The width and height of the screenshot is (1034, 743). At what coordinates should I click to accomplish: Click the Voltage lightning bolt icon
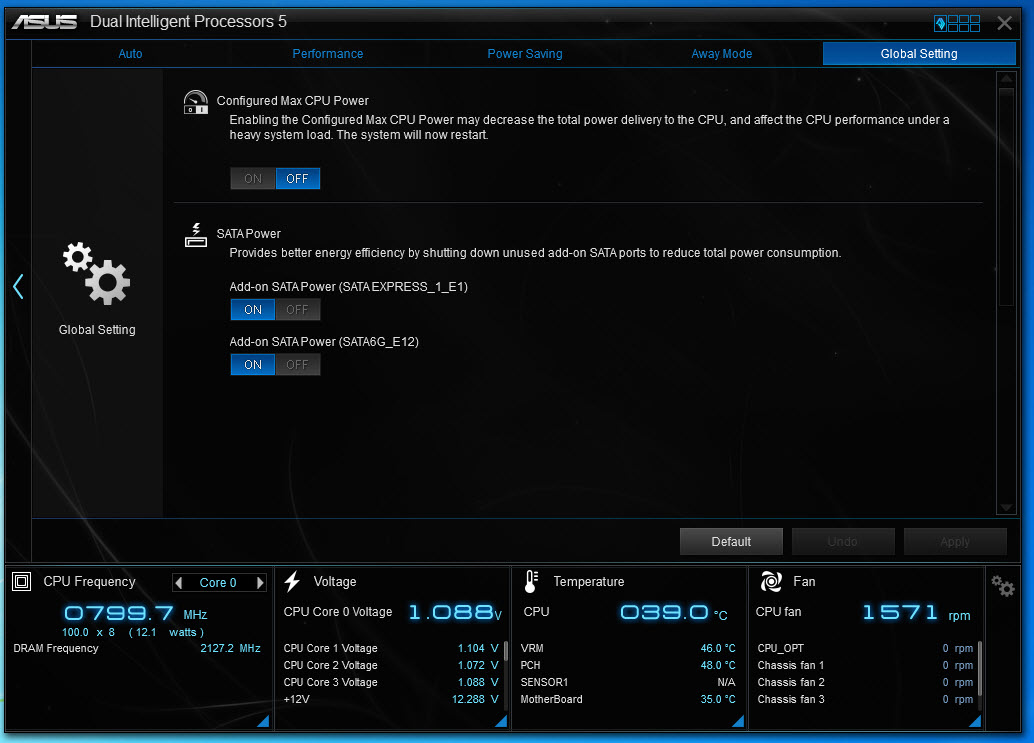pos(292,581)
